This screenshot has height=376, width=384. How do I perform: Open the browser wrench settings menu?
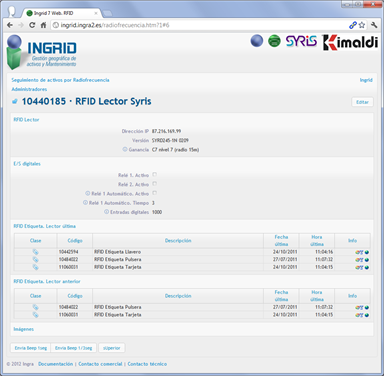[374, 25]
